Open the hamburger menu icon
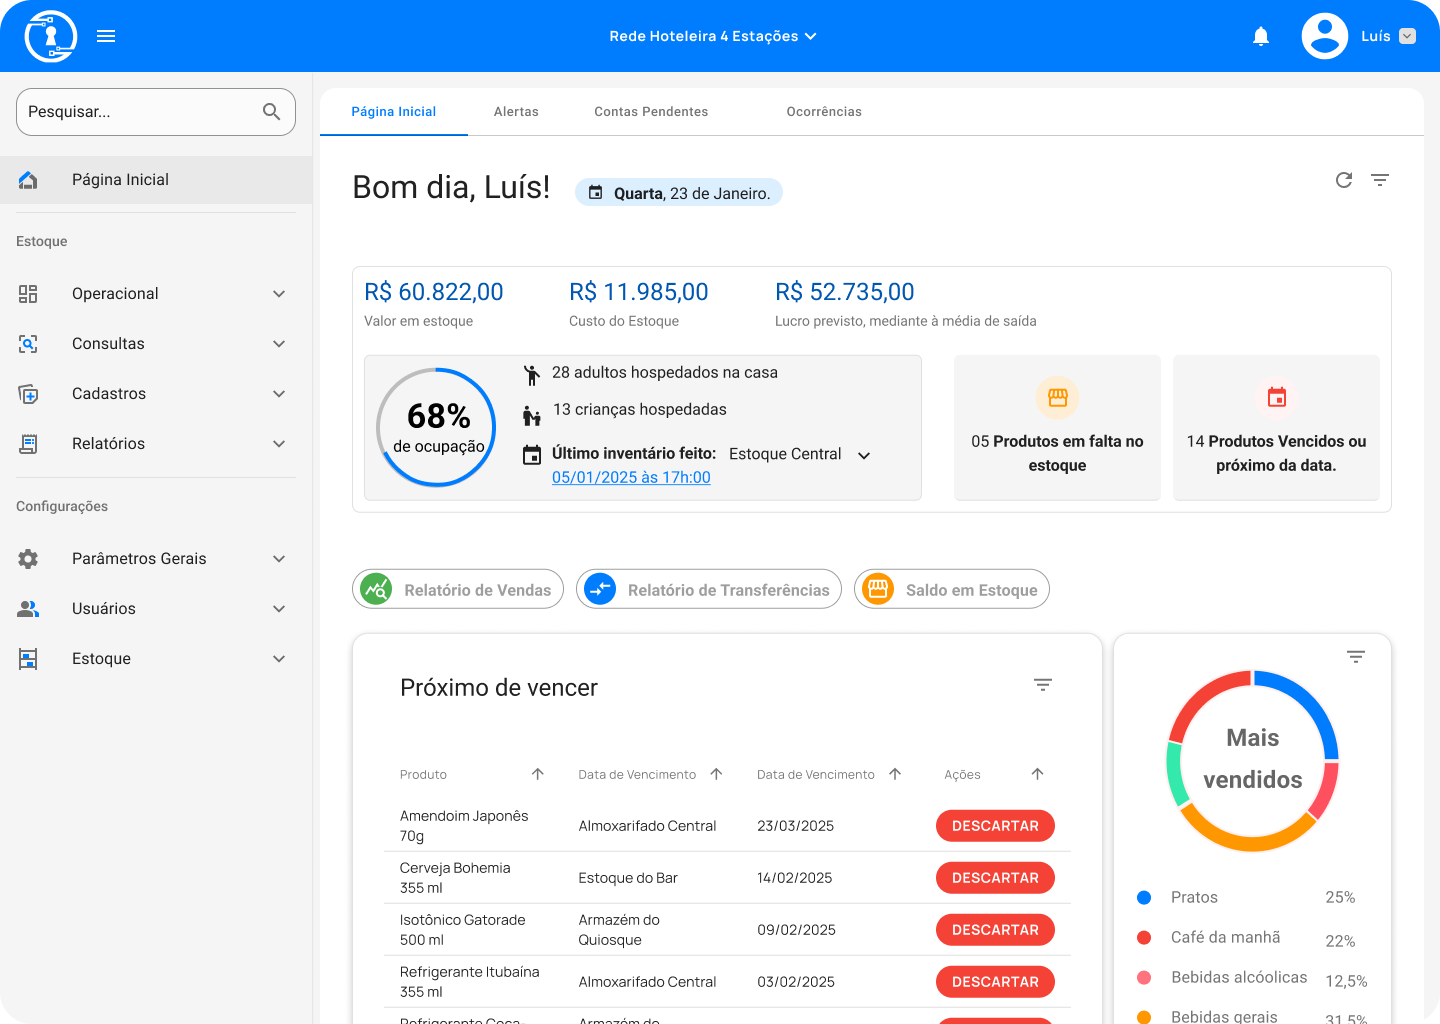 pos(106,36)
